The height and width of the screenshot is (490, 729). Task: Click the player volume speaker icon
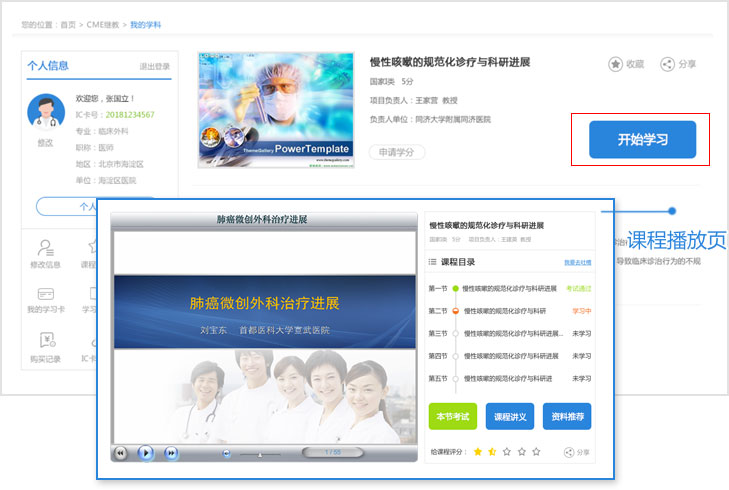pyautogui.click(x=226, y=453)
